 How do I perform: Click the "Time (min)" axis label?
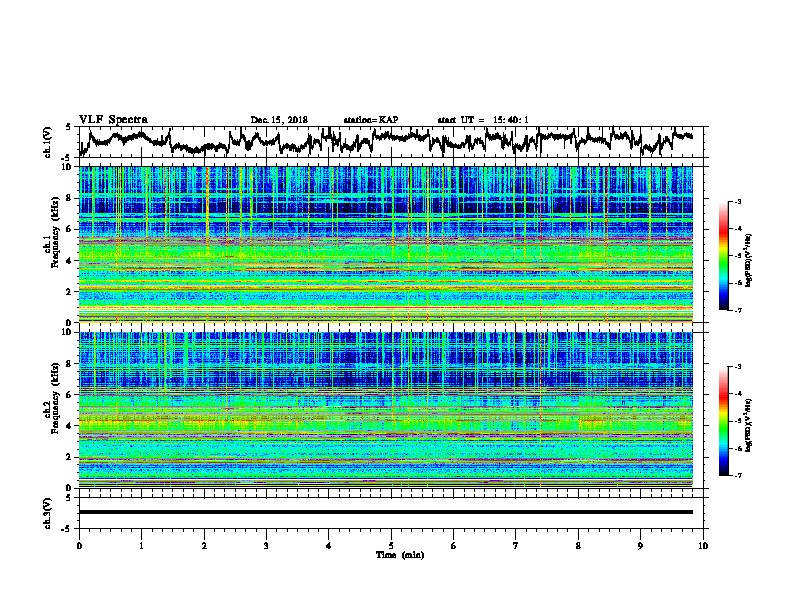(x=400, y=555)
